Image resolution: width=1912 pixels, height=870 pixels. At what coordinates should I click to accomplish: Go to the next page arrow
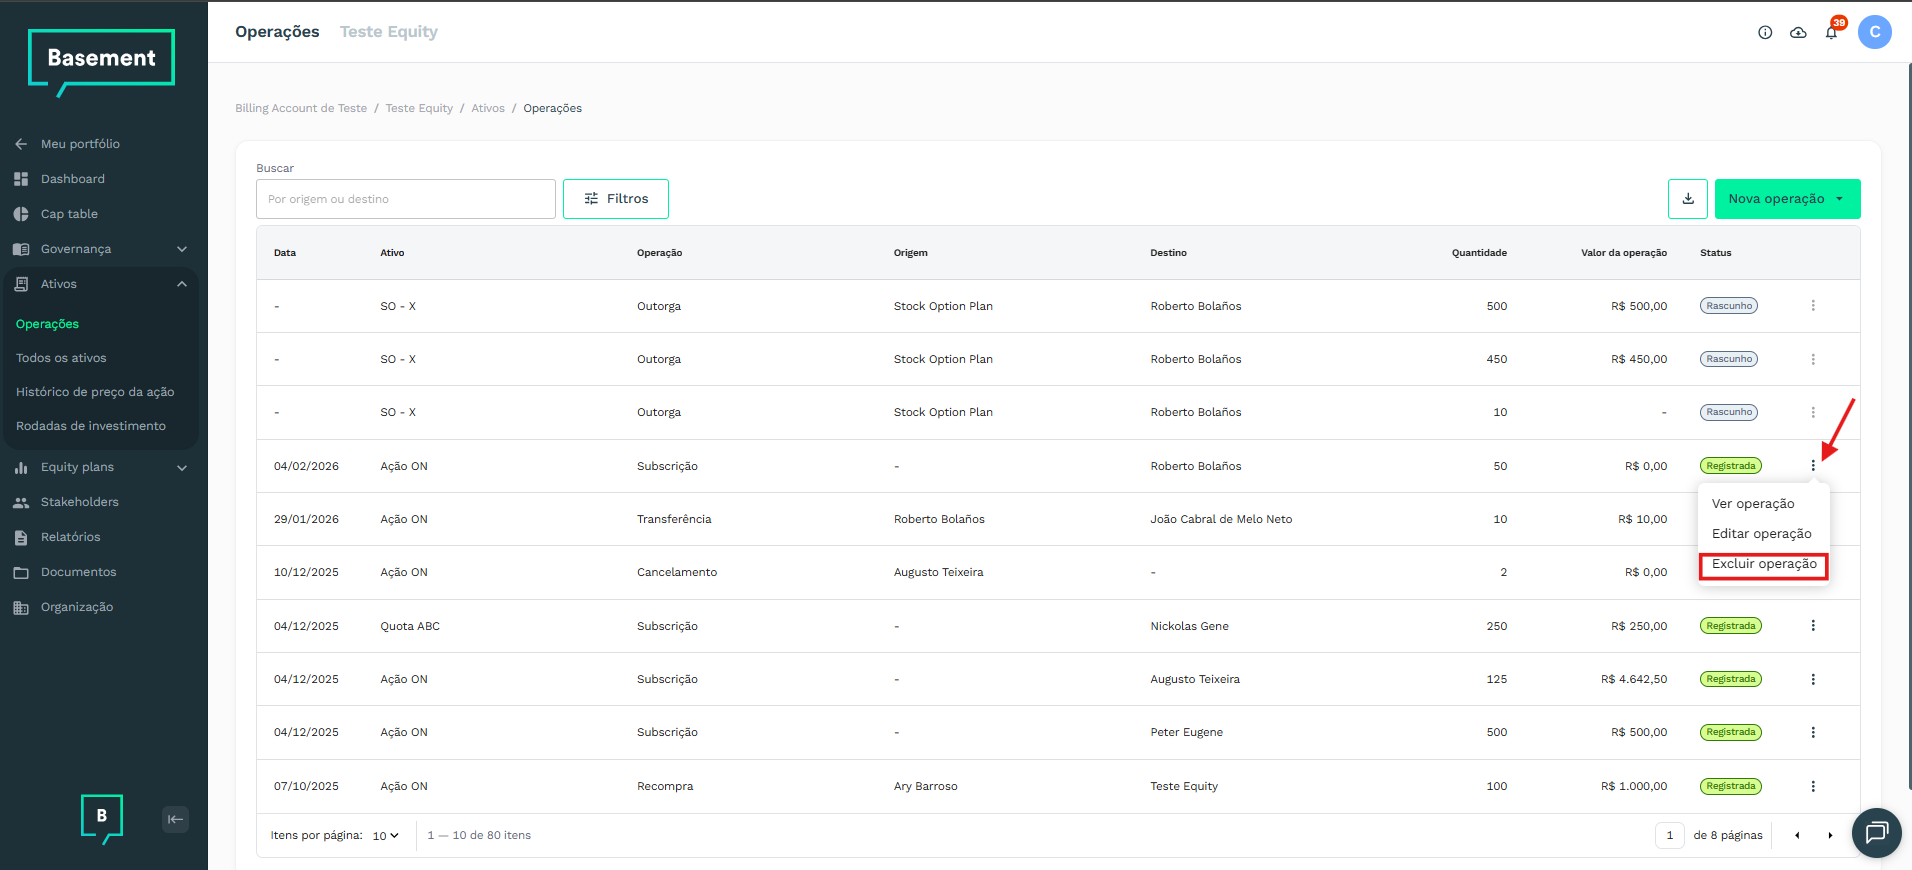(1830, 835)
